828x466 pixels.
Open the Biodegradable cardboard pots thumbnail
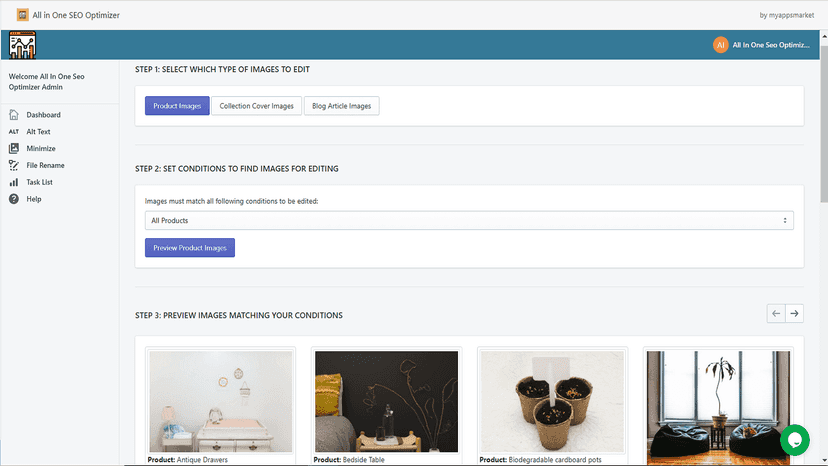pyautogui.click(x=552, y=402)
